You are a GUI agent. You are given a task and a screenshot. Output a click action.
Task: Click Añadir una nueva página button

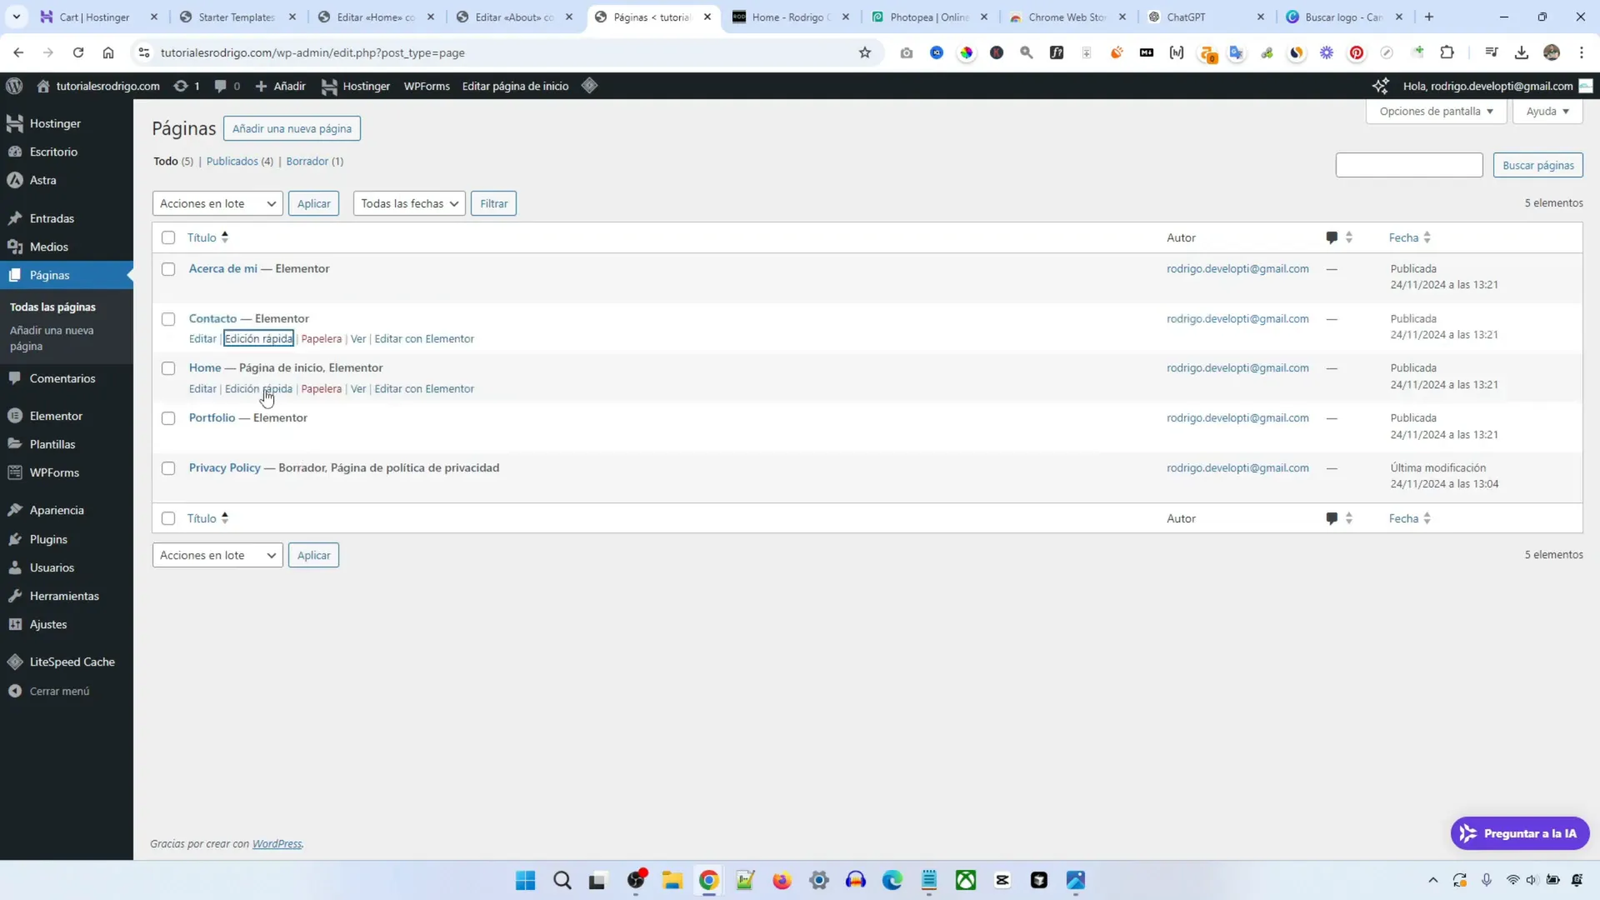point(292,129)
